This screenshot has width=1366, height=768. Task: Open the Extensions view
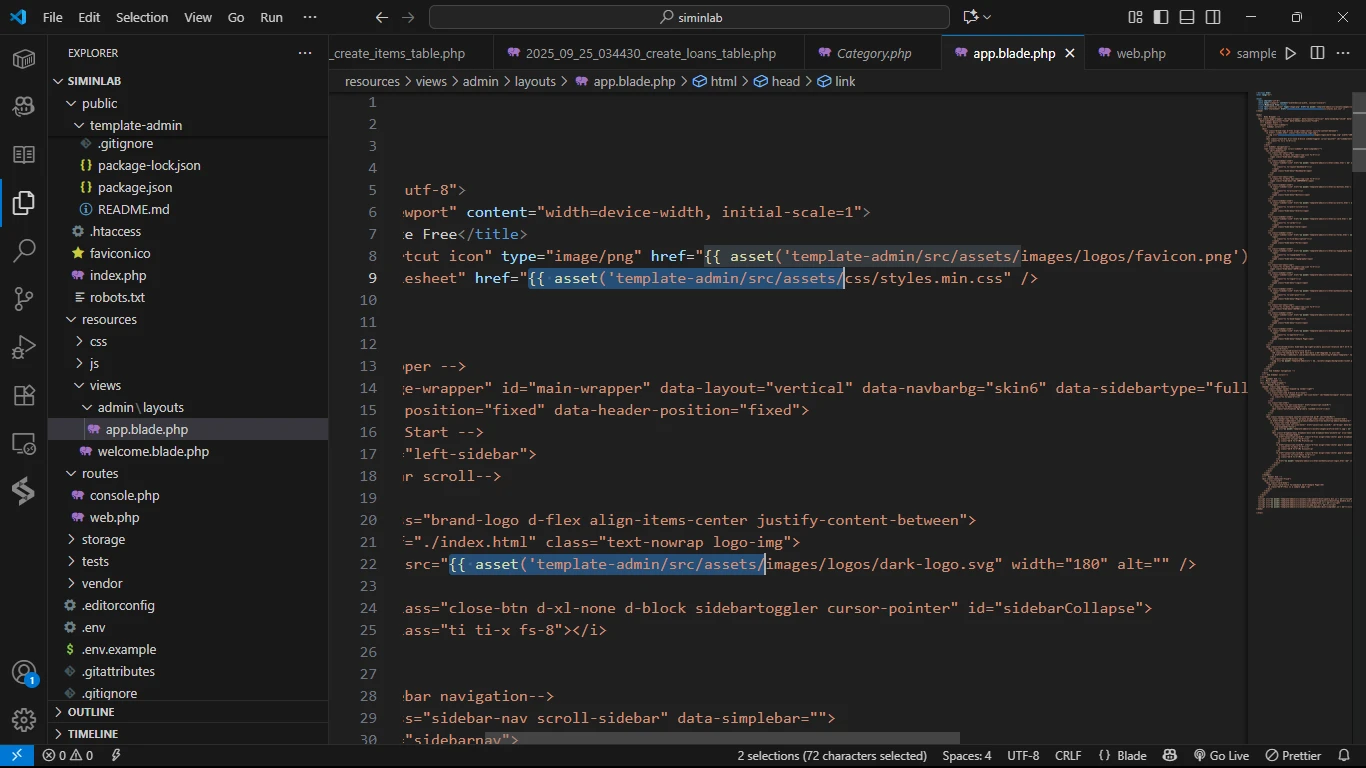(x=24, y=395)
